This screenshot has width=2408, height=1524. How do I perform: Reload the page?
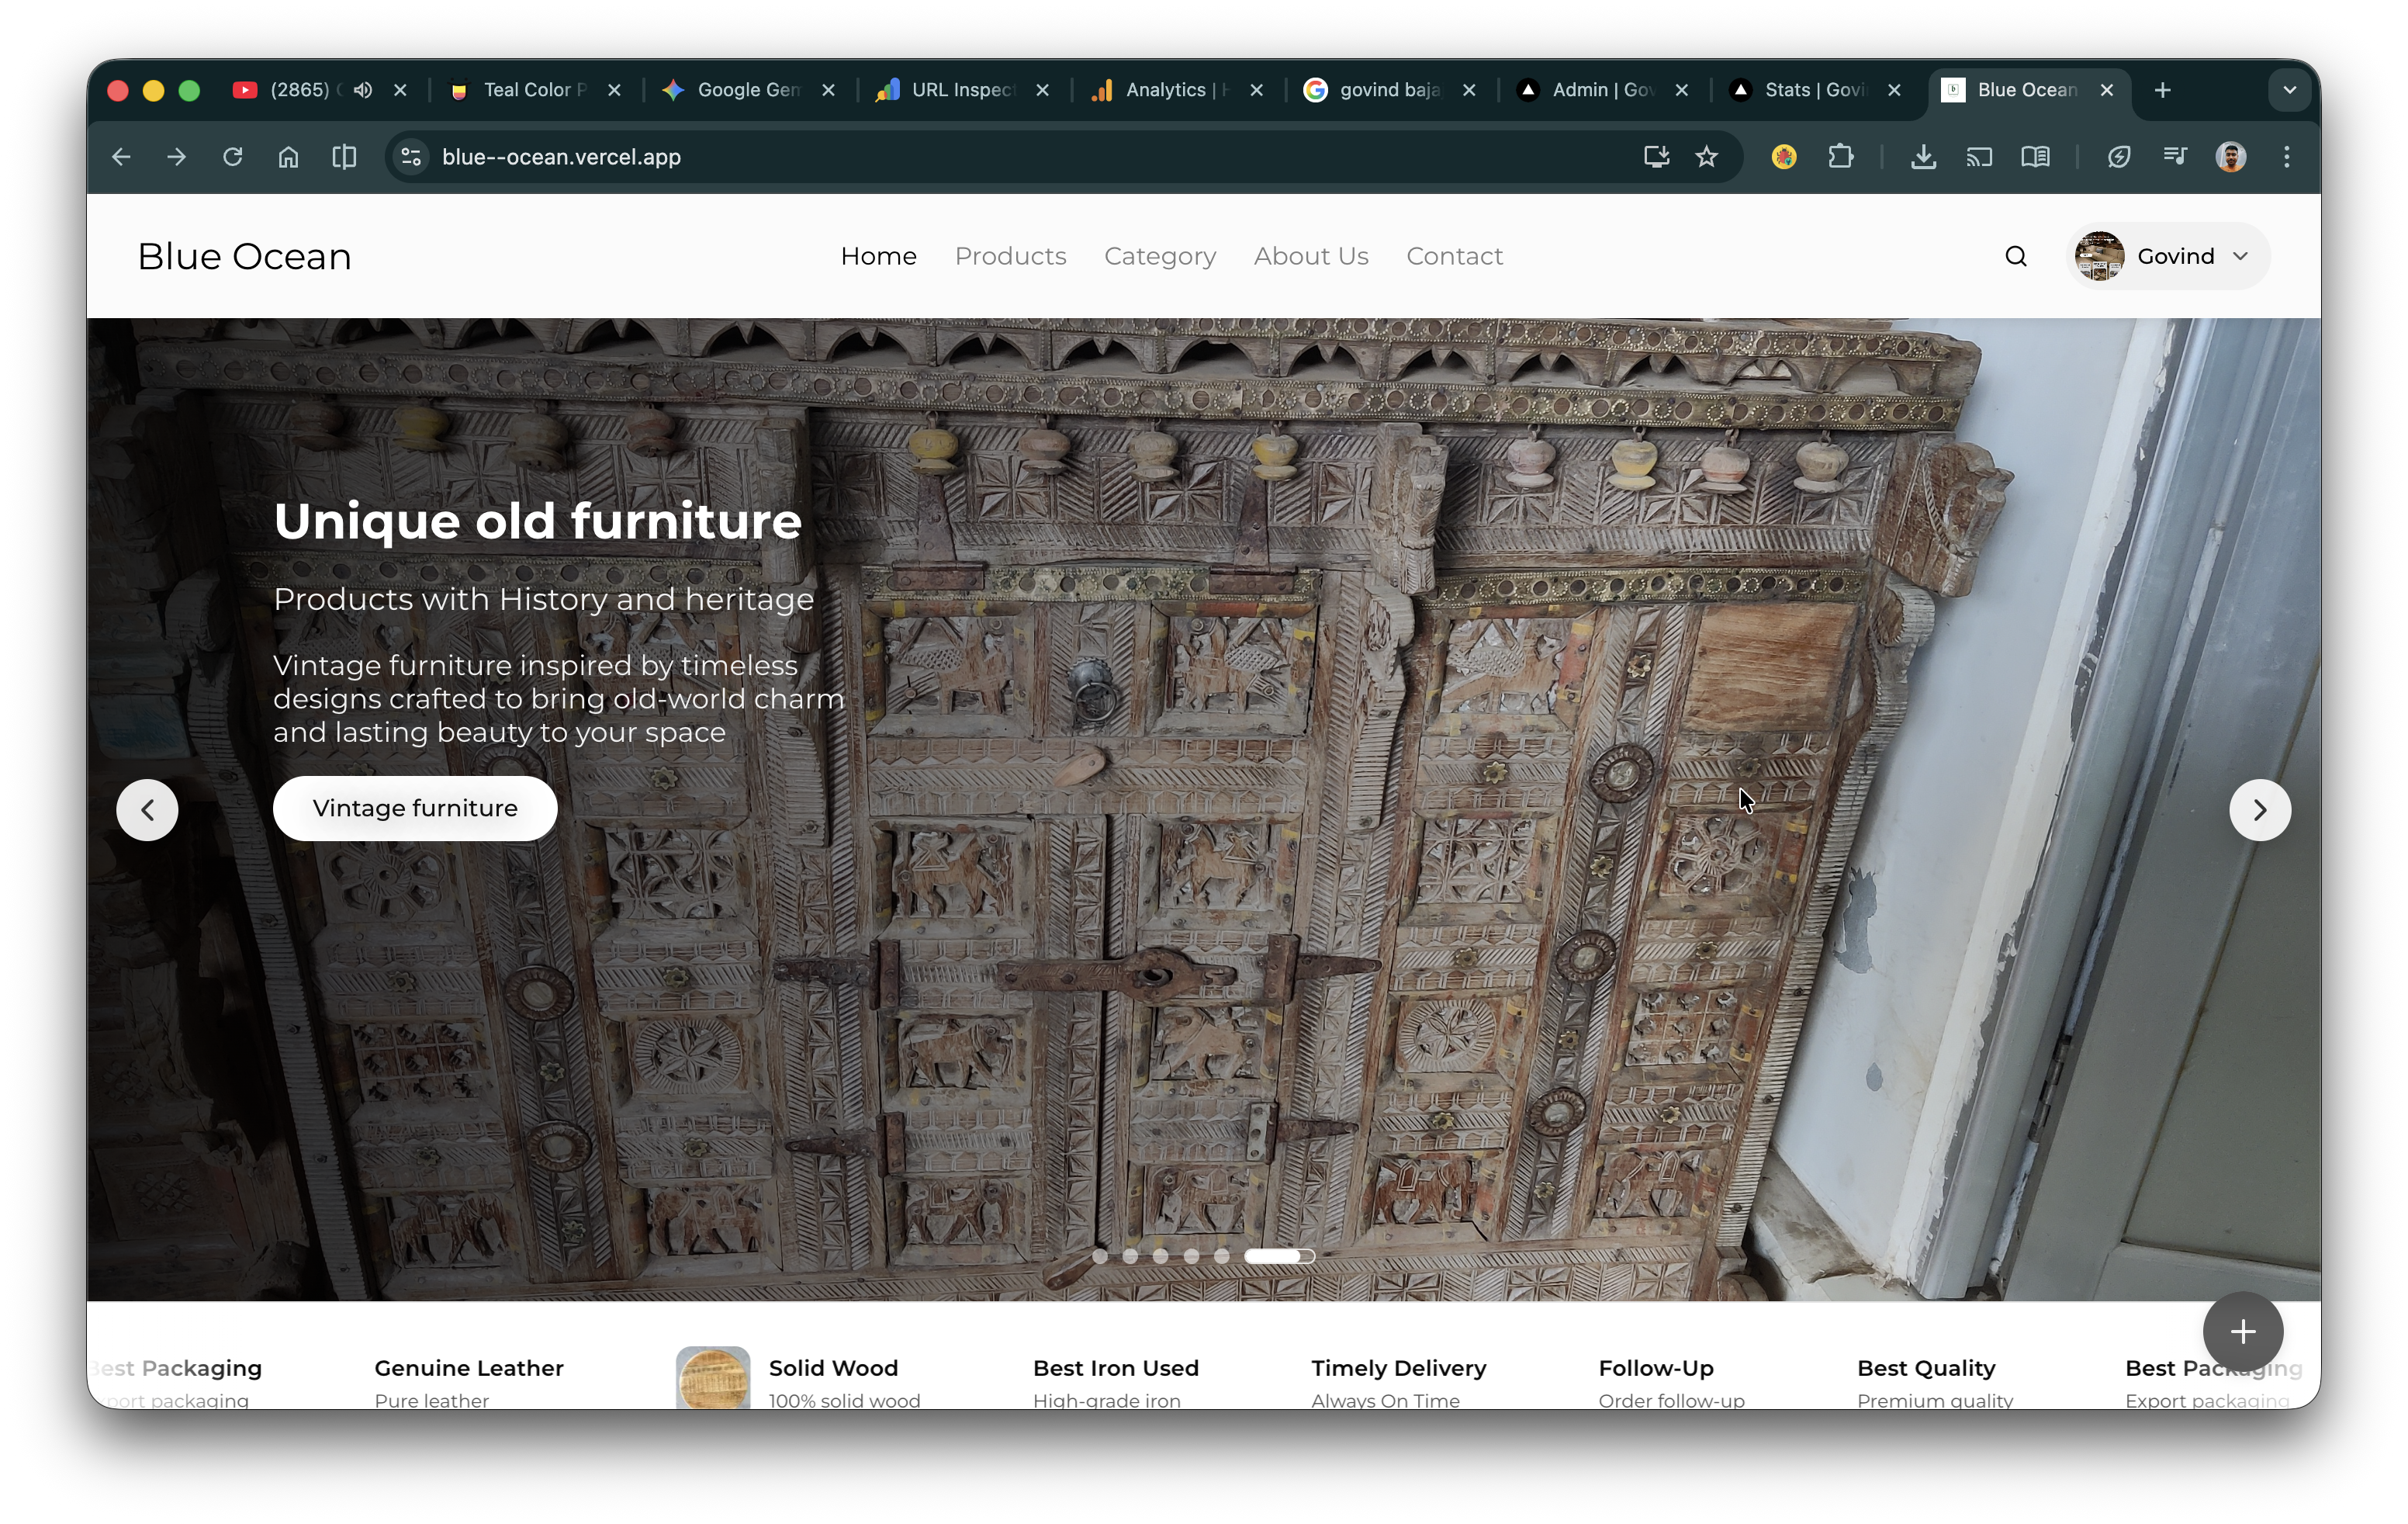(x=232, y=157)
